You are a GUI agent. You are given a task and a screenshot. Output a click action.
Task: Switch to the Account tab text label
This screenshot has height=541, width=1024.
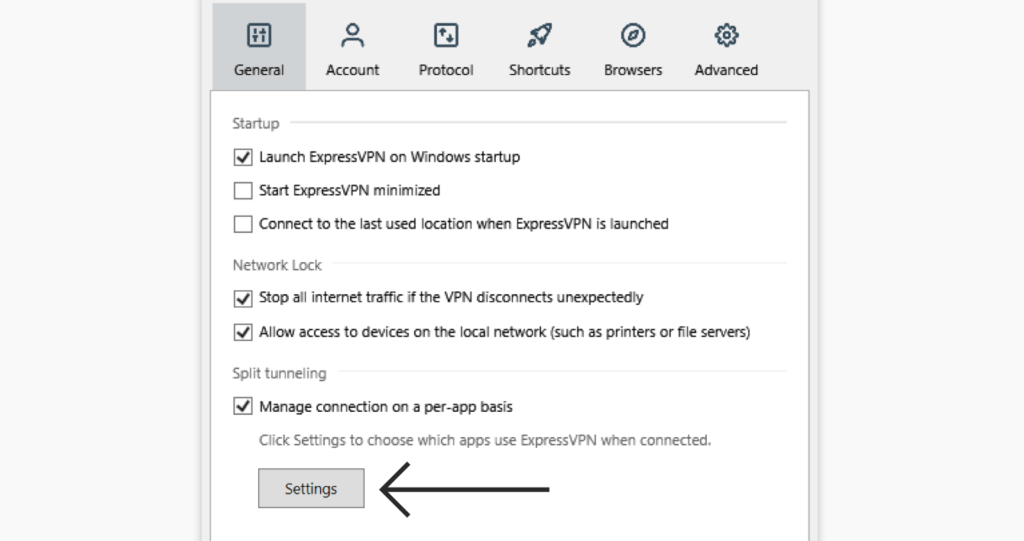pos(352,70)
